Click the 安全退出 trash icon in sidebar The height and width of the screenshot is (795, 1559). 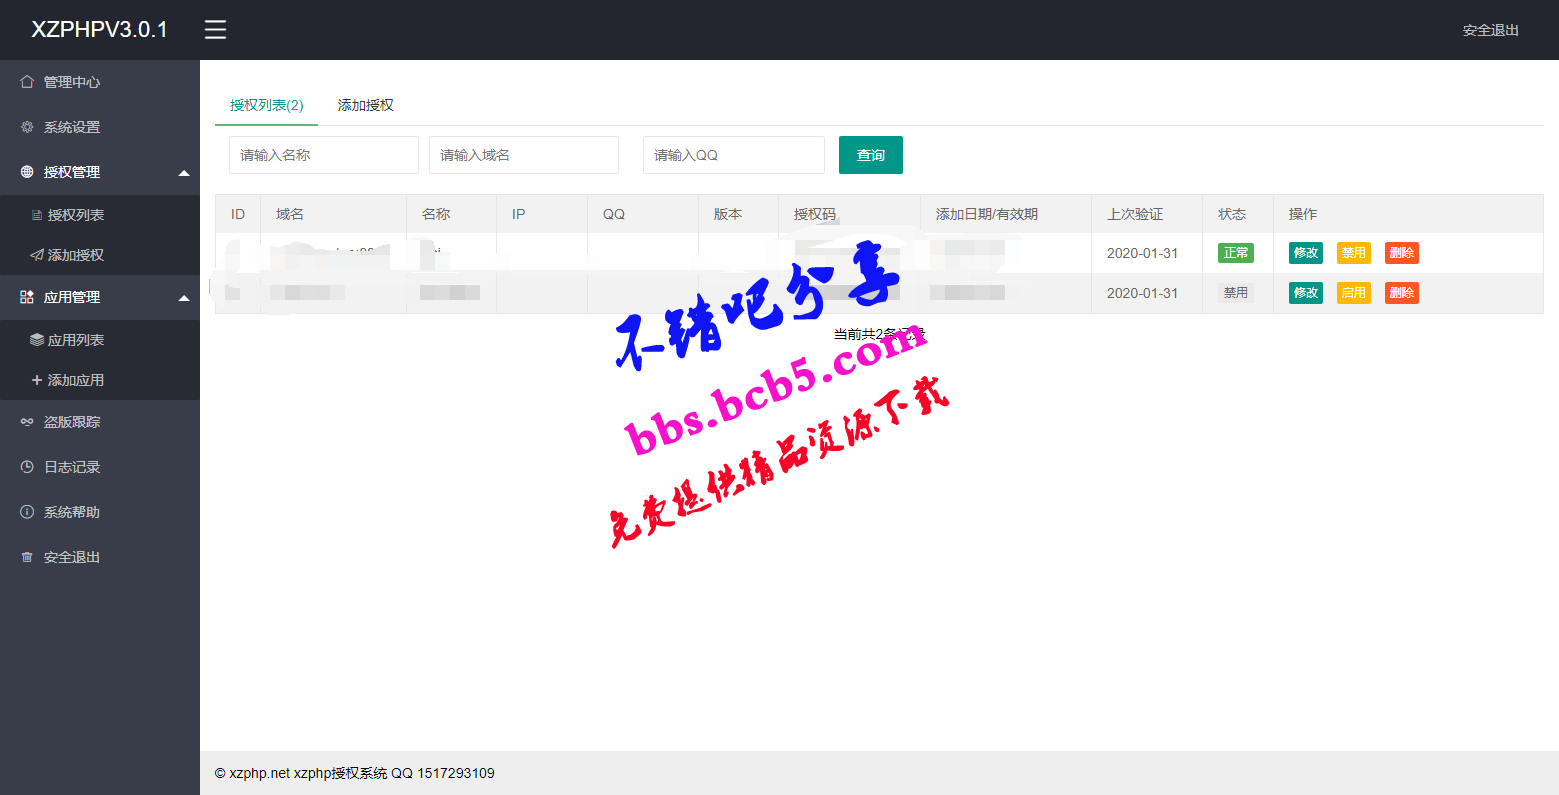(27, 557)
